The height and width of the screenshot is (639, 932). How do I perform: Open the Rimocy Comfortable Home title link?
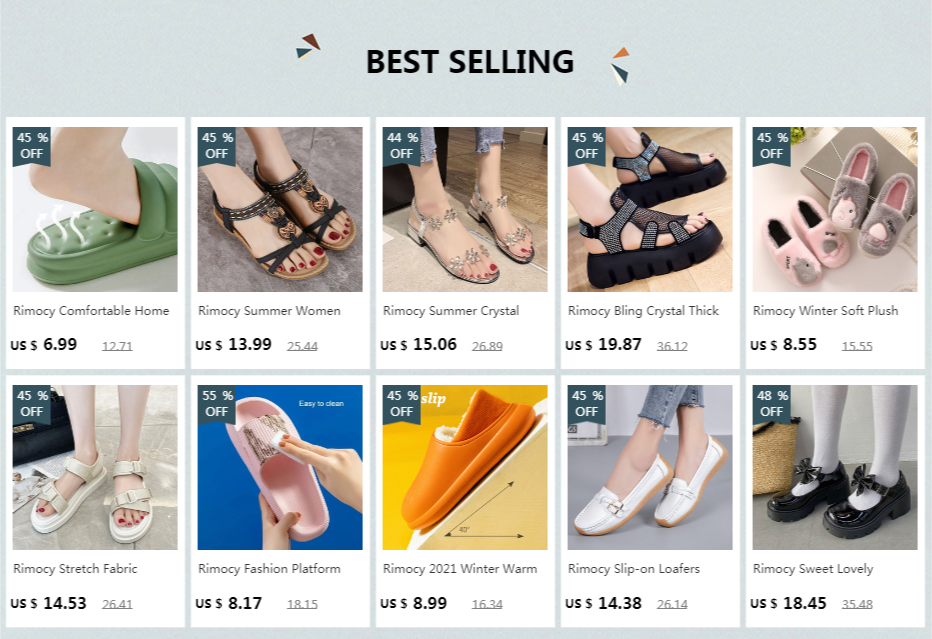point(91,311)
